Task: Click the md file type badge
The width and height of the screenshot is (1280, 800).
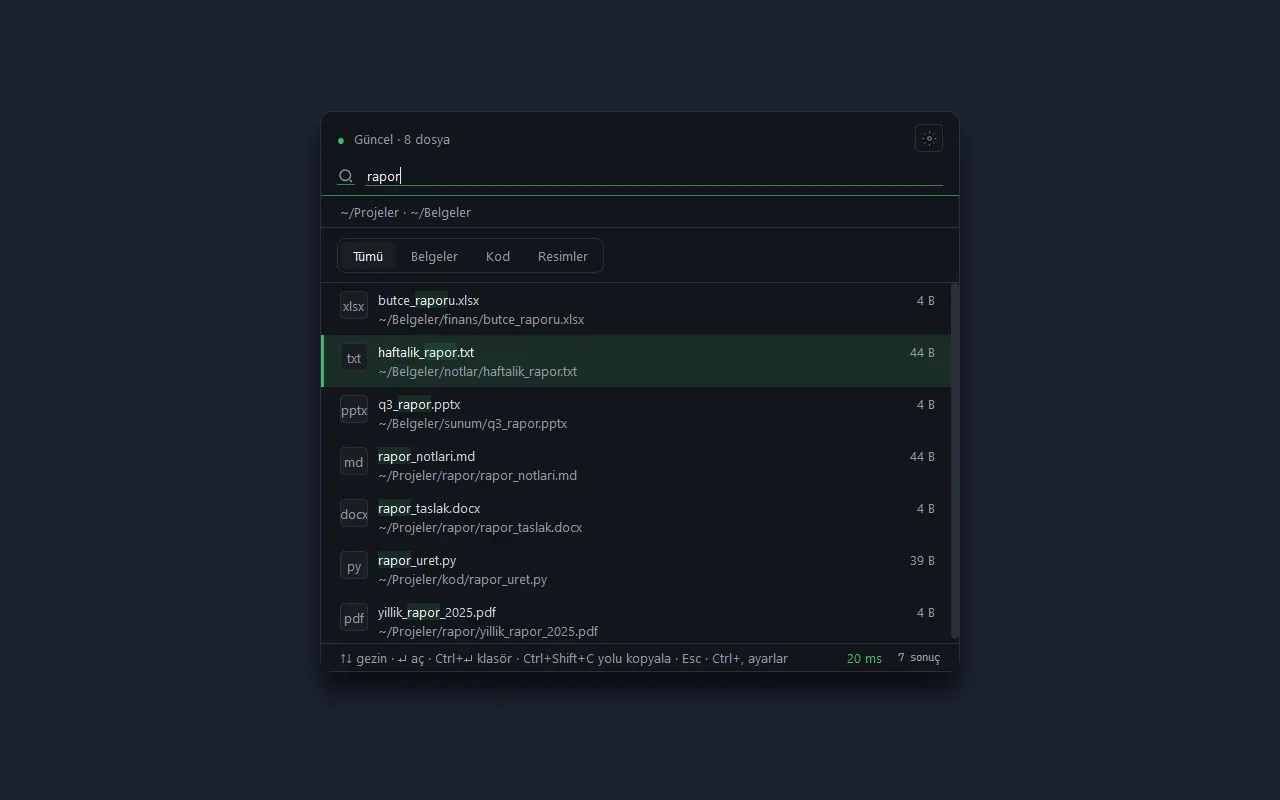Action: [x=354, y=462]
